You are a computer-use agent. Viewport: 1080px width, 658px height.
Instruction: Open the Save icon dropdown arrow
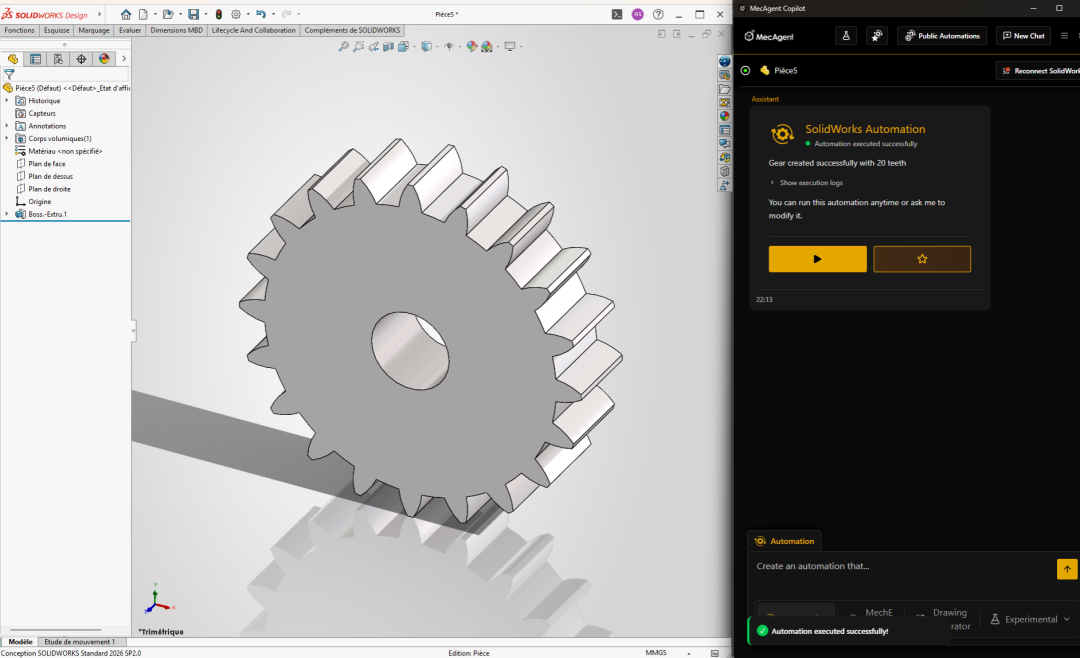tap(205, 14)
